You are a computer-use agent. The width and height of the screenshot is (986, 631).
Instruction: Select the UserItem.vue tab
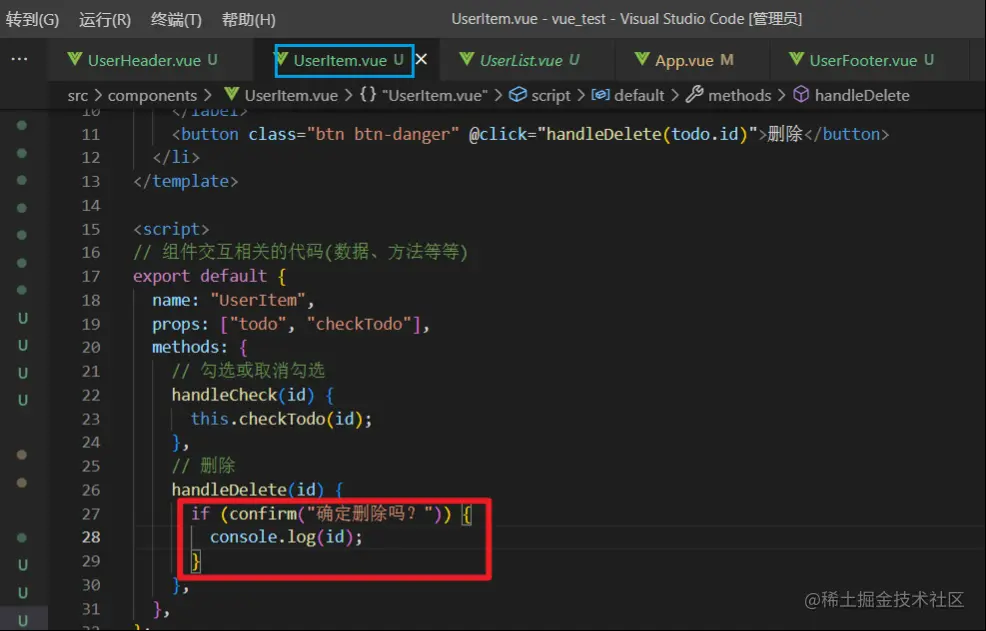point(345,60)
